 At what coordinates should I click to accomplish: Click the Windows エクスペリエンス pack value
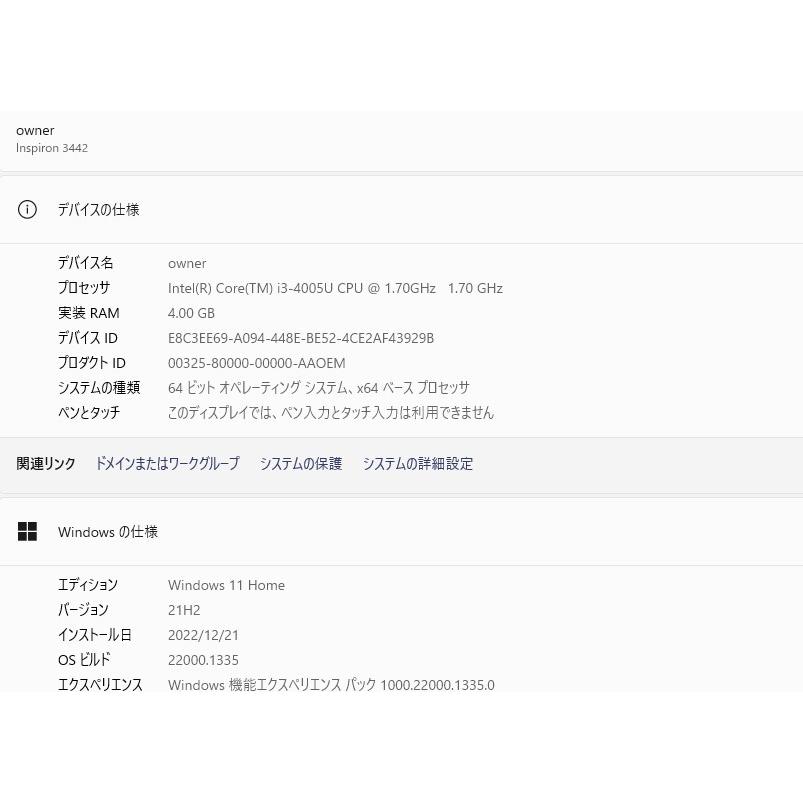pos(331,685)
